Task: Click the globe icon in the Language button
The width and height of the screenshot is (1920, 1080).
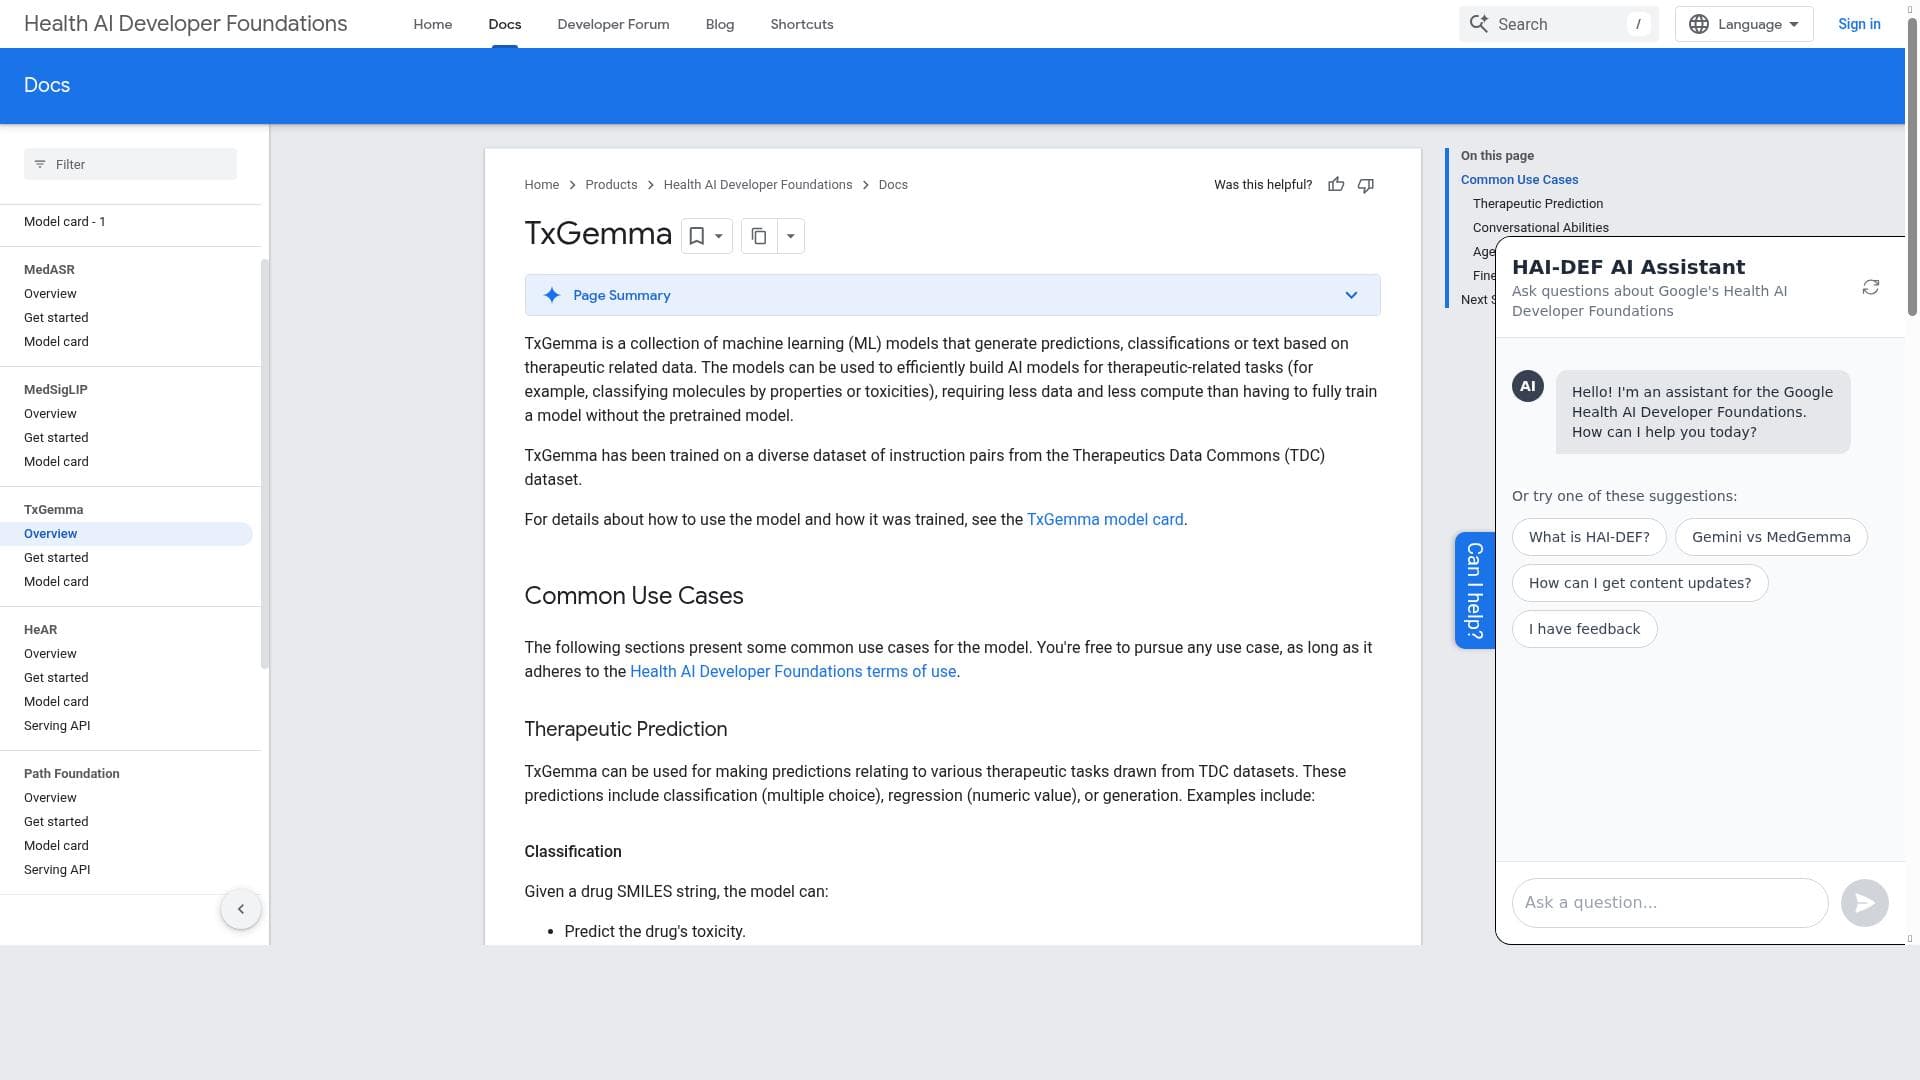Action: (x=1699, y=24)
